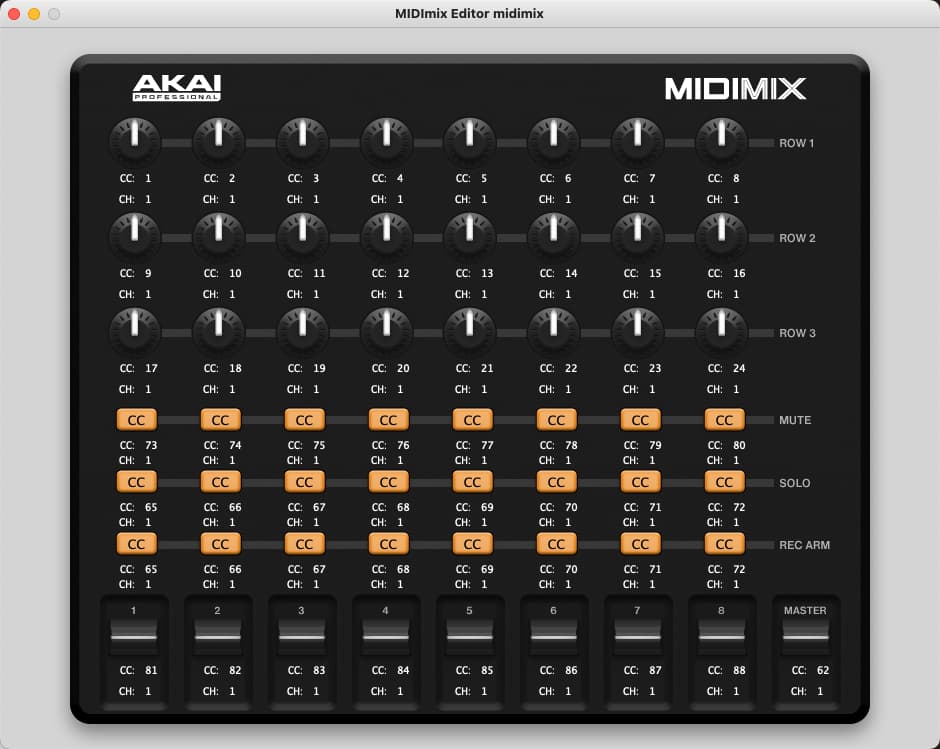940x749 pixels.
Task: Click the Row 2 knob with CC 12
Action: 387,237
